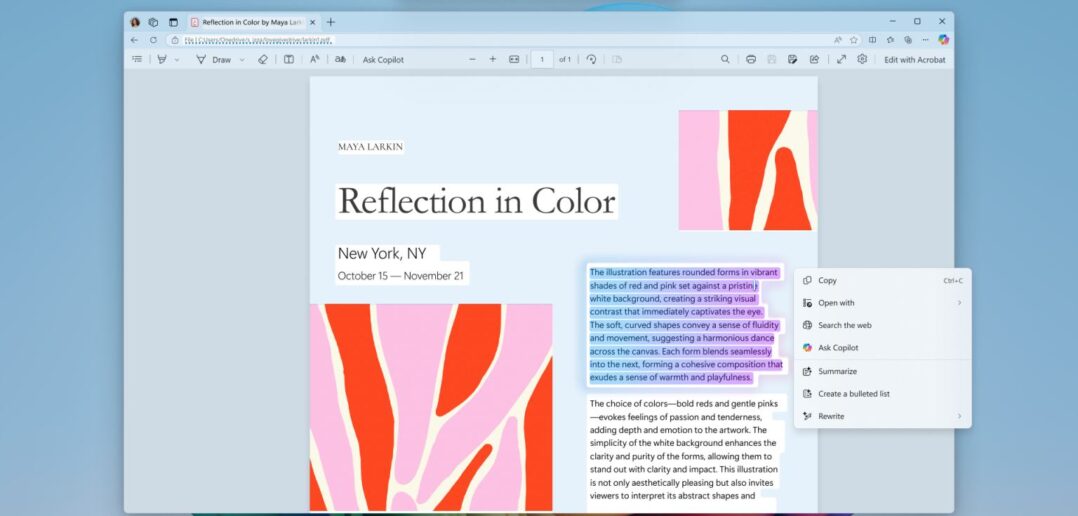Image resolution: width=1078 pixels, height=516 pixels.
Task: Click the Read aloud icon in PDF toolbar
Action: click(315, 60)
